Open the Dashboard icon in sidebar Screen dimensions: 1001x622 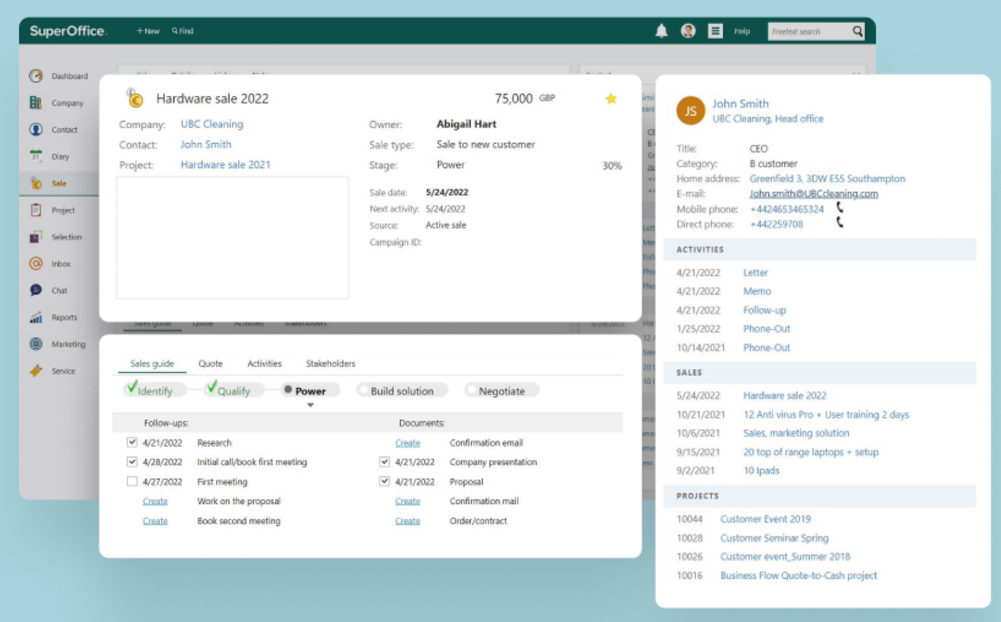pyautogui.click(x=36, y=76)
